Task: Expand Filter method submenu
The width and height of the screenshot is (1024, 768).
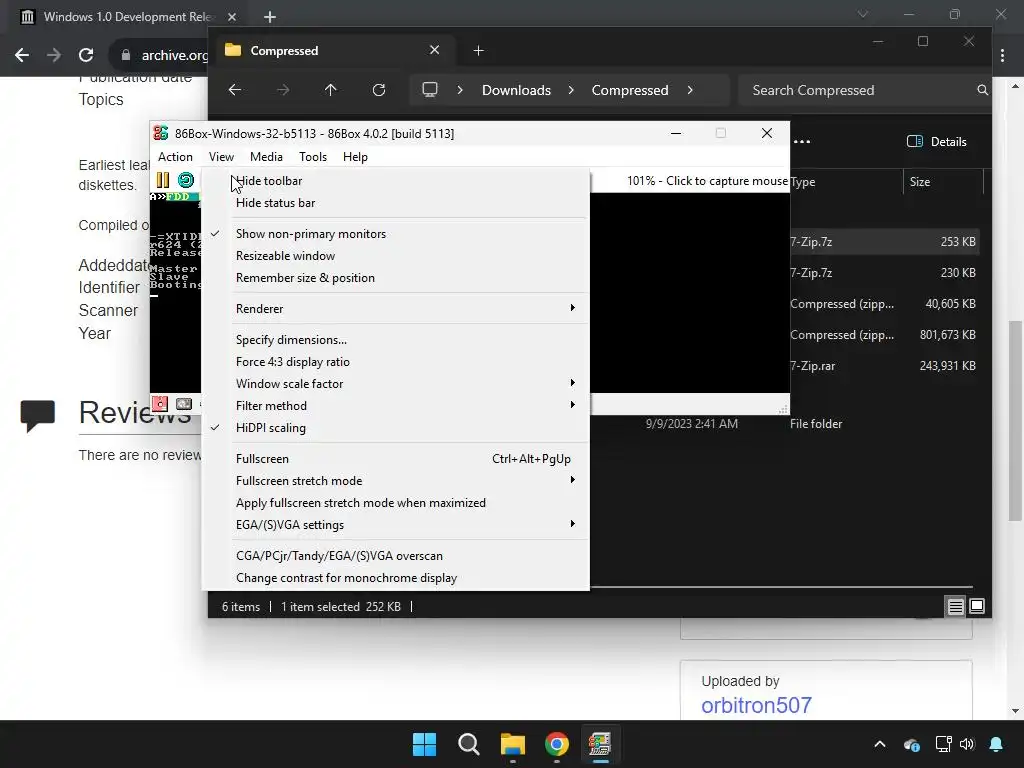Action: [395, 406]
